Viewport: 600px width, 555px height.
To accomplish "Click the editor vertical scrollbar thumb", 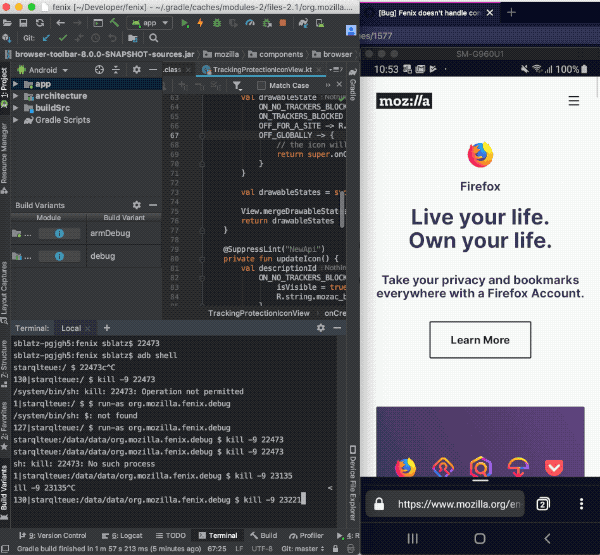I will 342,209.
